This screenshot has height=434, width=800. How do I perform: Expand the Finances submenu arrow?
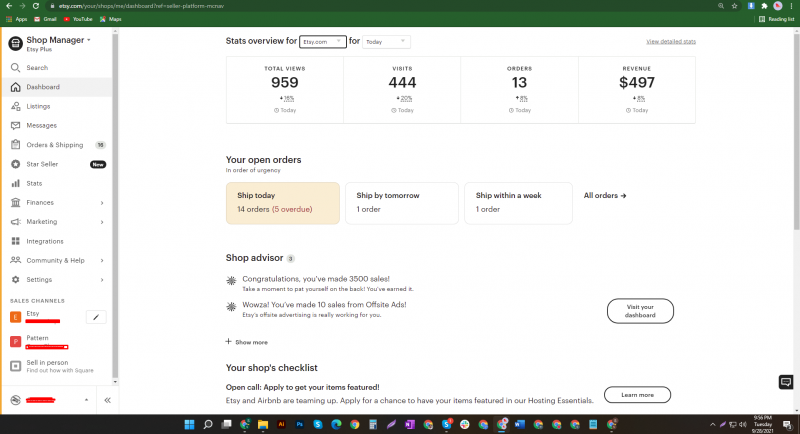coord(102,203)
